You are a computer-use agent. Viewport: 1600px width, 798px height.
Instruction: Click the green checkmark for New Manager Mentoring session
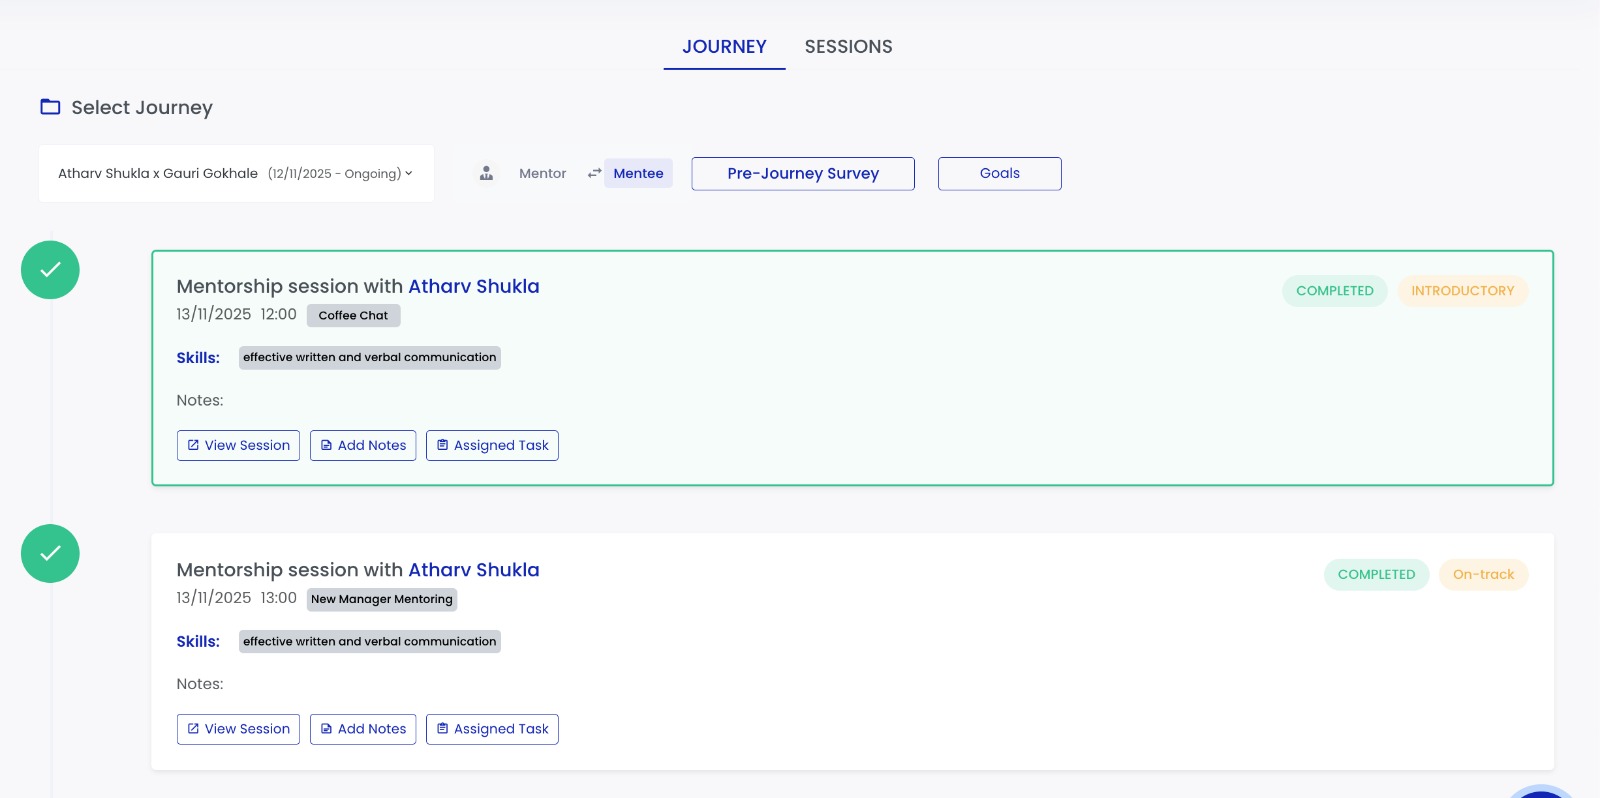(x=50, y=553)
